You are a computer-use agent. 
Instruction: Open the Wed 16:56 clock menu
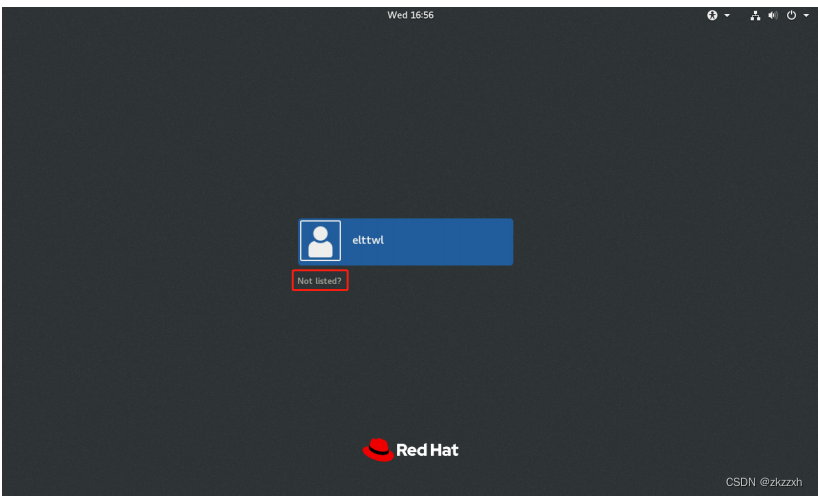(410, 15)
